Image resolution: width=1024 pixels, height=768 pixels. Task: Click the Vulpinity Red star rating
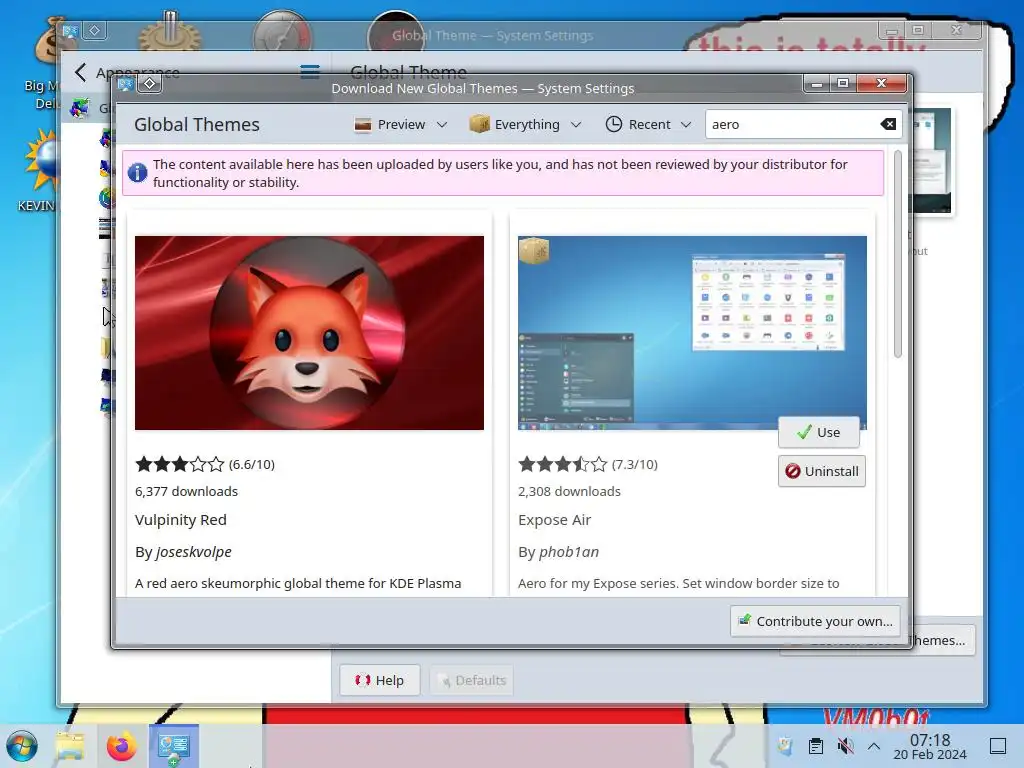point(180,464)
